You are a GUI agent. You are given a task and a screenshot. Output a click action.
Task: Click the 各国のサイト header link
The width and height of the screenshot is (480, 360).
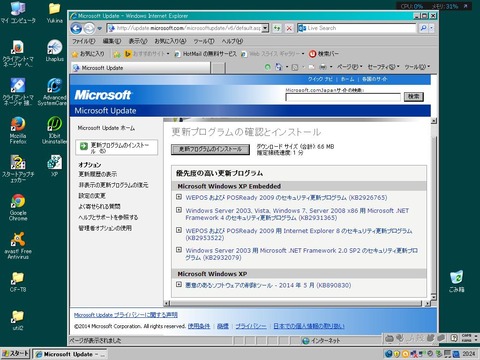click(375, 79)
